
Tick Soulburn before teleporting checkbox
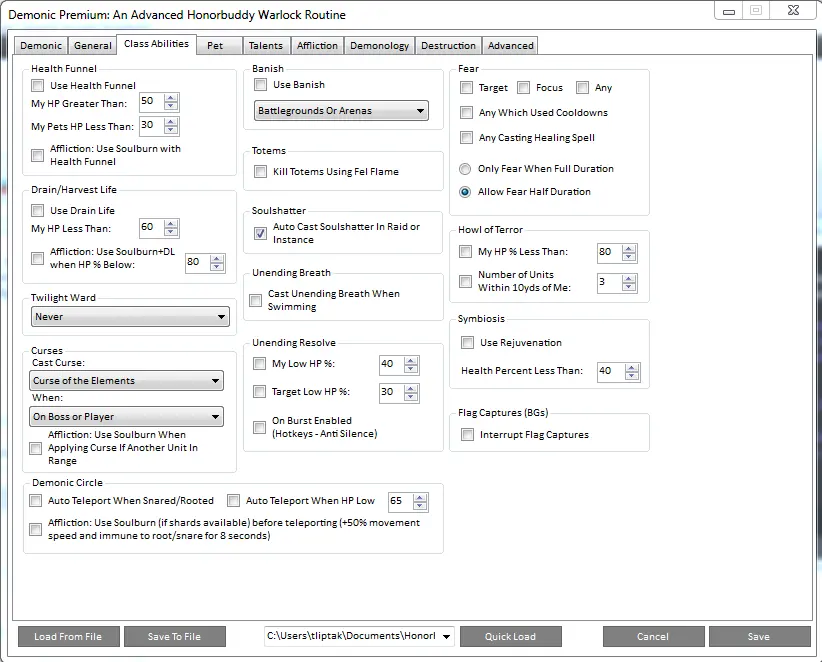(36, 529)
